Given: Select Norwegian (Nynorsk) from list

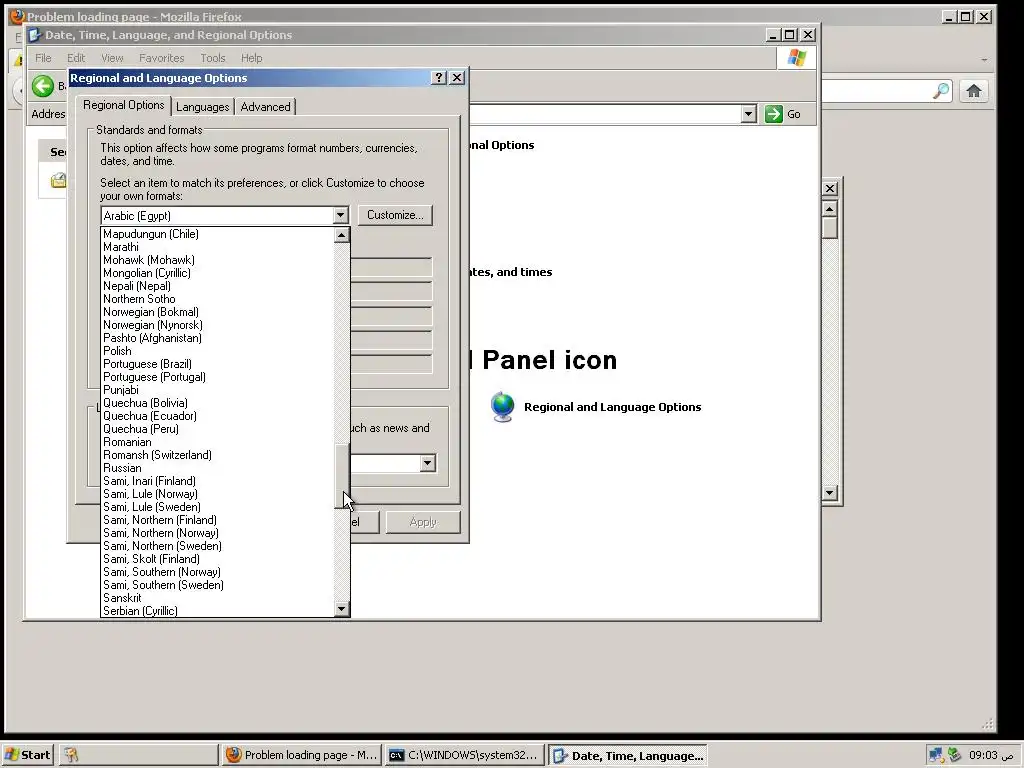Looking at the screenshot, I should click(x=217, y=325).
